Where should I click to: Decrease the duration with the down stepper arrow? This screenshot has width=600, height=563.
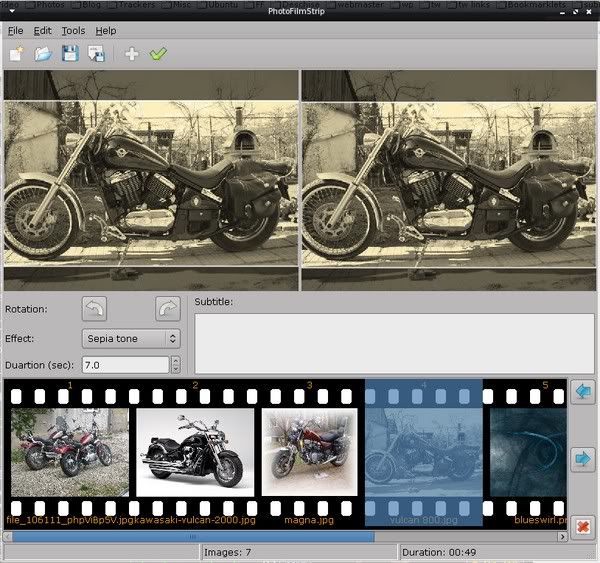176,369
